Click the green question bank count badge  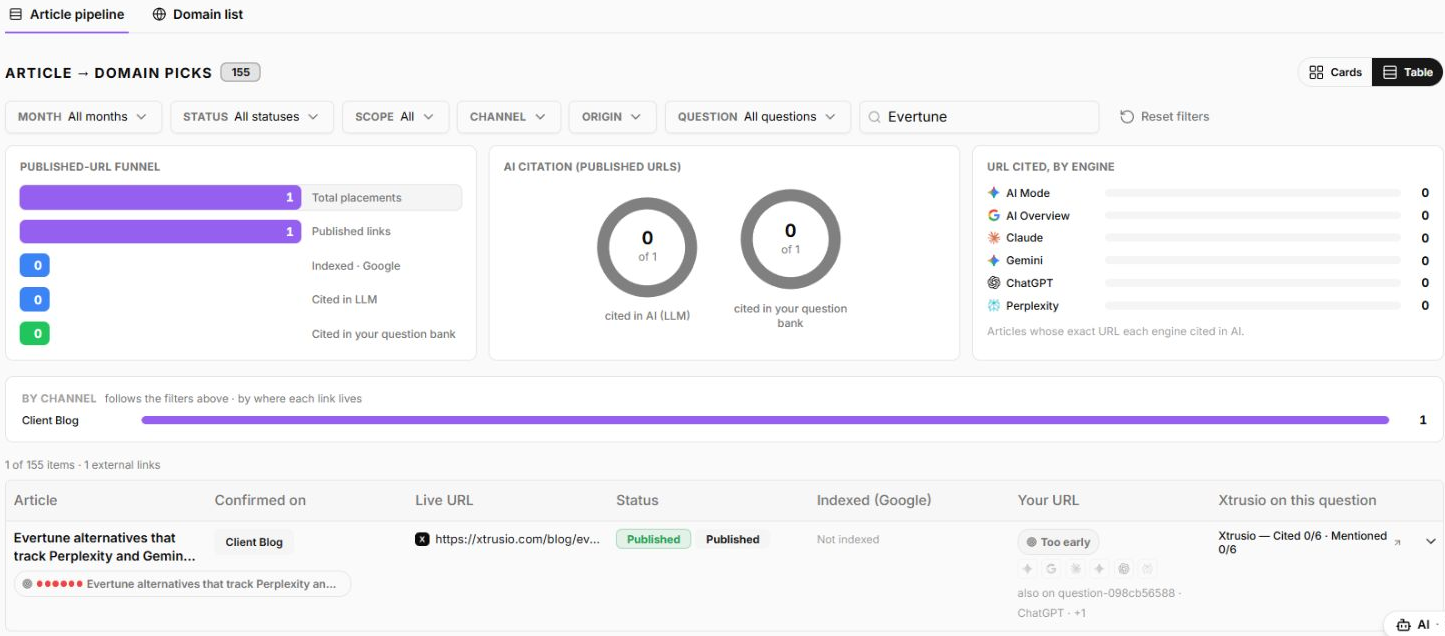click(x=35, y=333)
